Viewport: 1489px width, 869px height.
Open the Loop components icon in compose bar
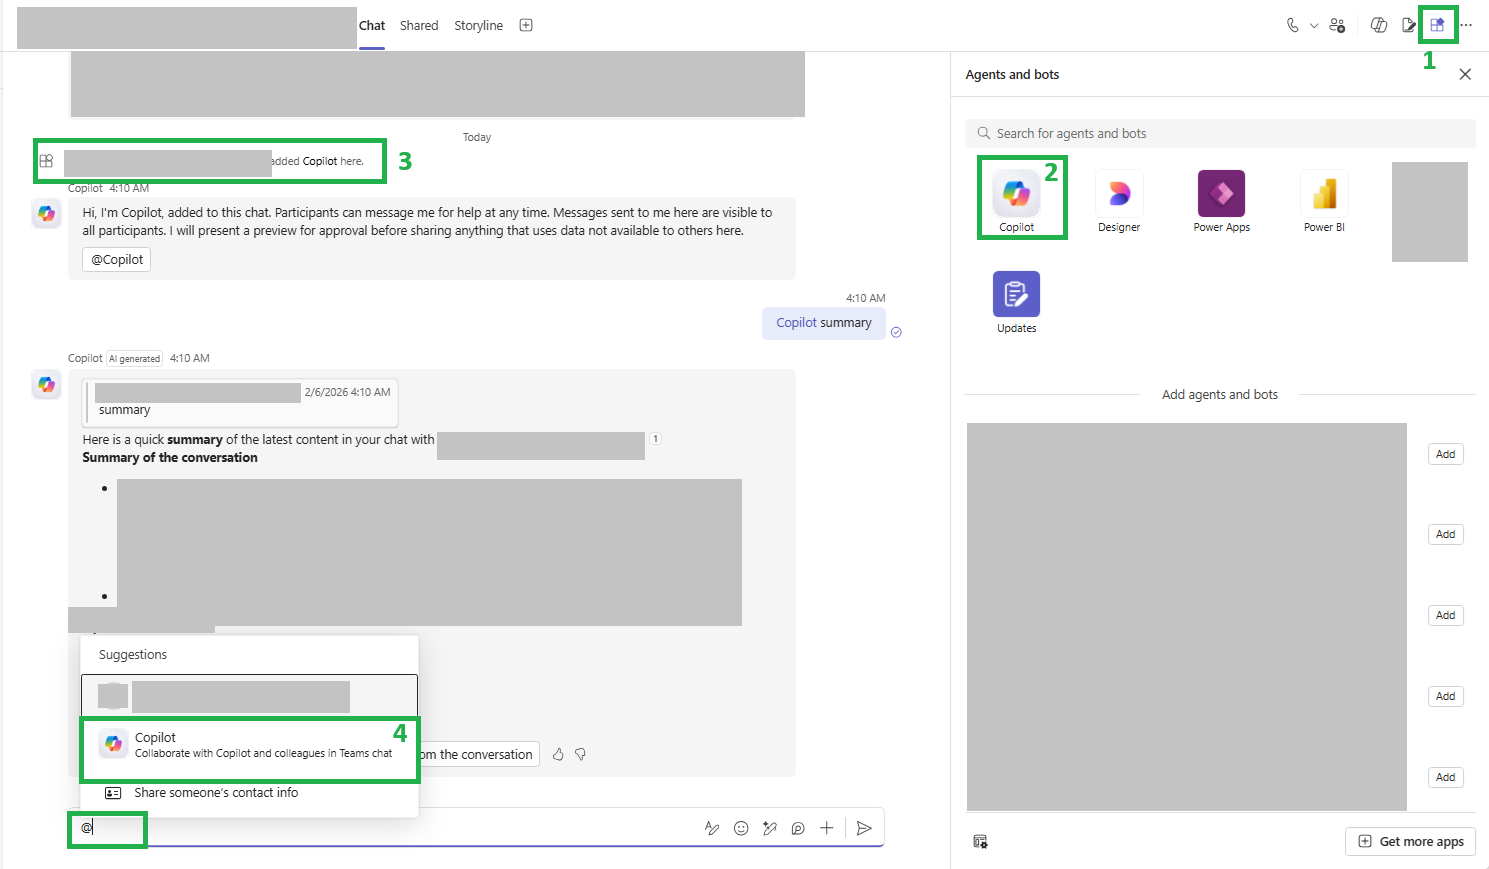(798, 828)
